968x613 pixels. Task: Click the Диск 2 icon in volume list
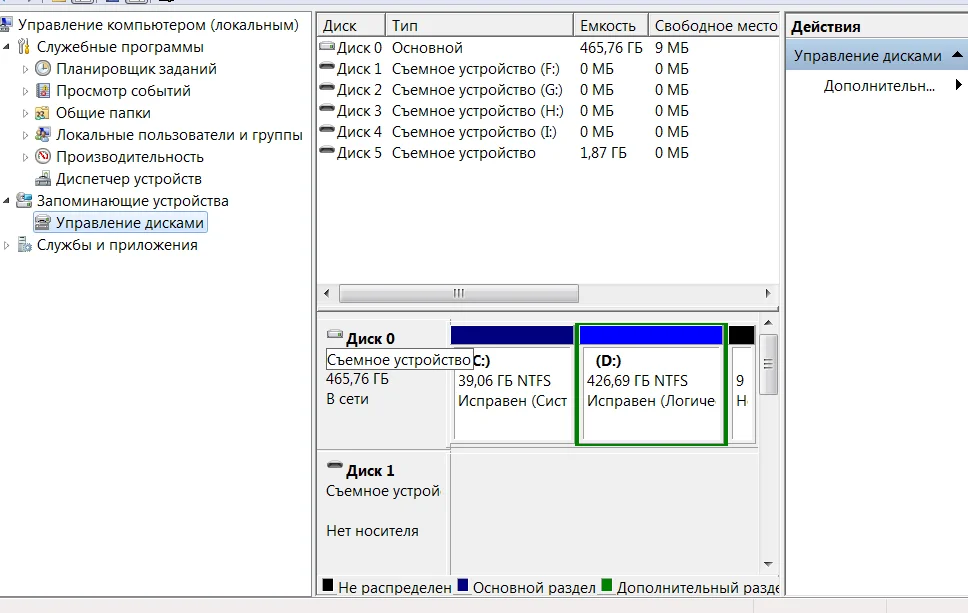(x=327, y=87)
